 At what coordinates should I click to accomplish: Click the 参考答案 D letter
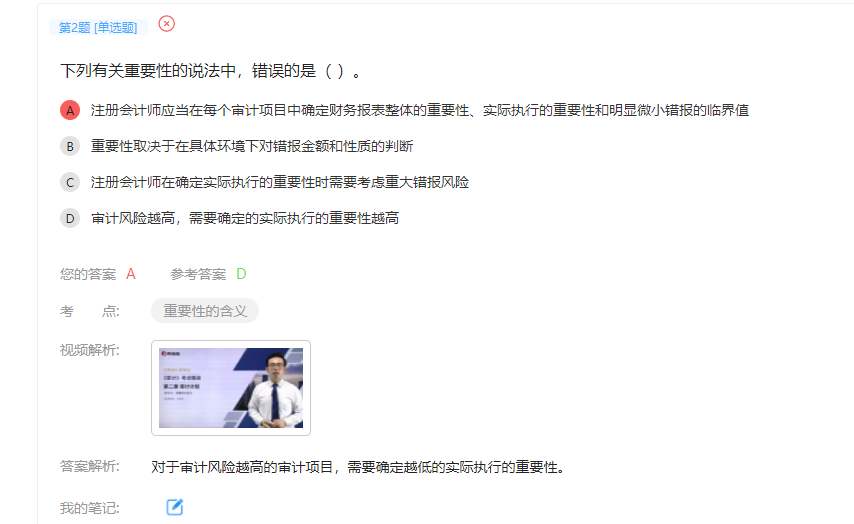click(241, 274)
